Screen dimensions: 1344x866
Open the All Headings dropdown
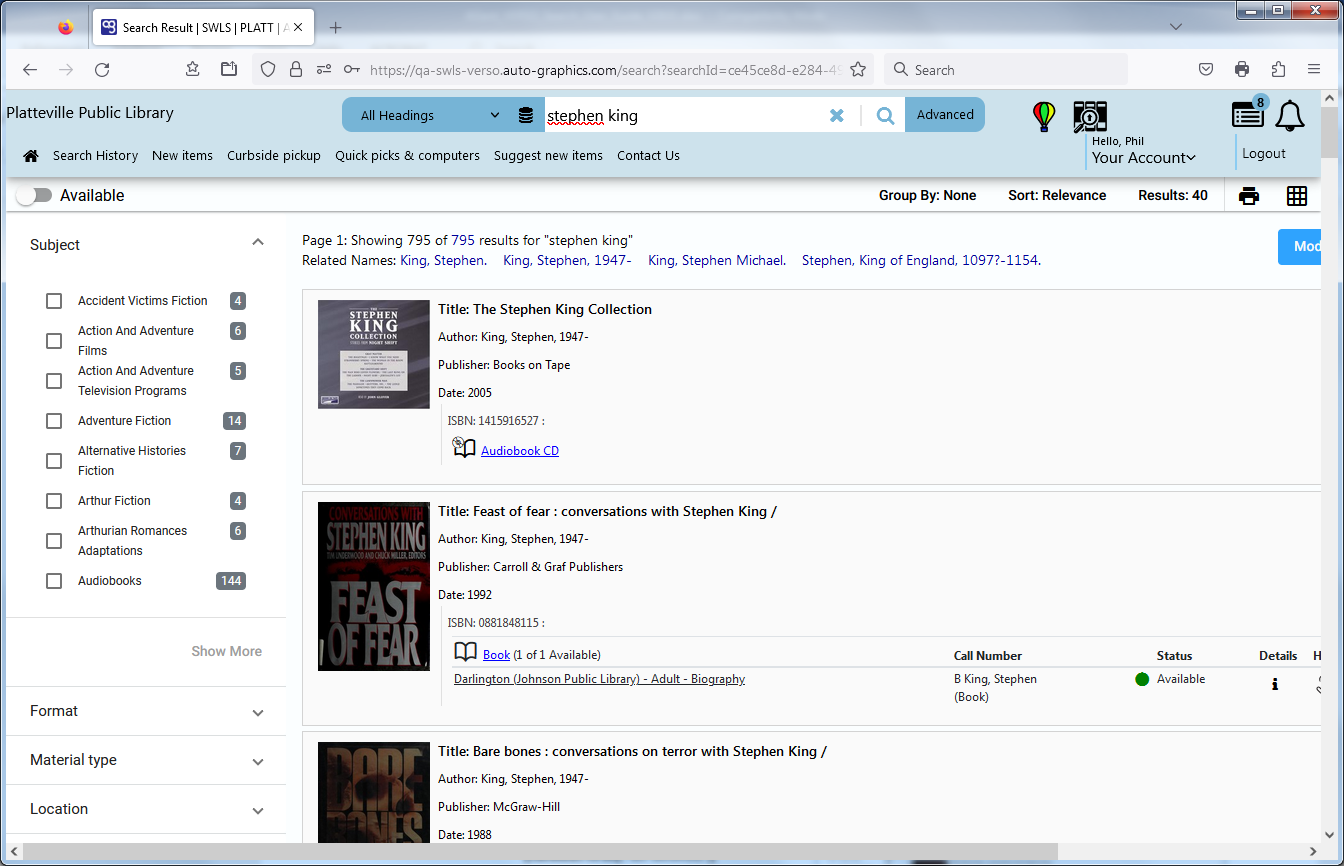[428, 115]
